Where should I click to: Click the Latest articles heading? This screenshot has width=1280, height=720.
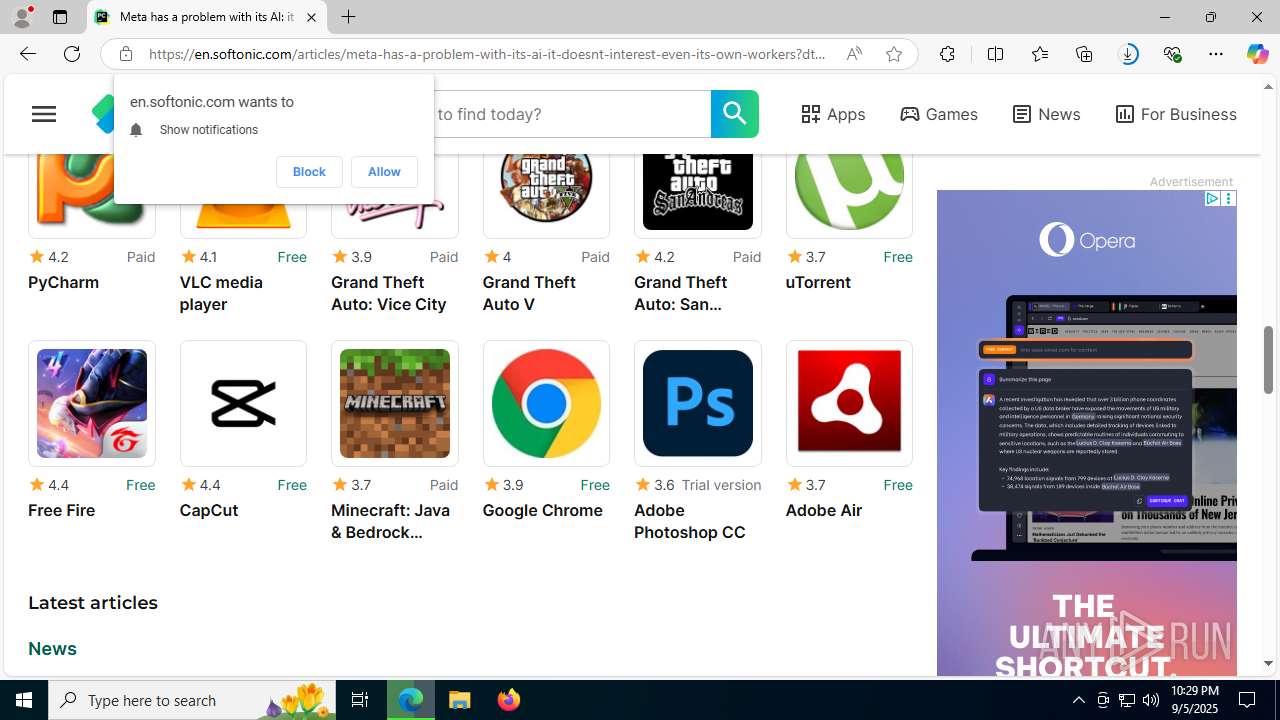click(x=92, y=603)
